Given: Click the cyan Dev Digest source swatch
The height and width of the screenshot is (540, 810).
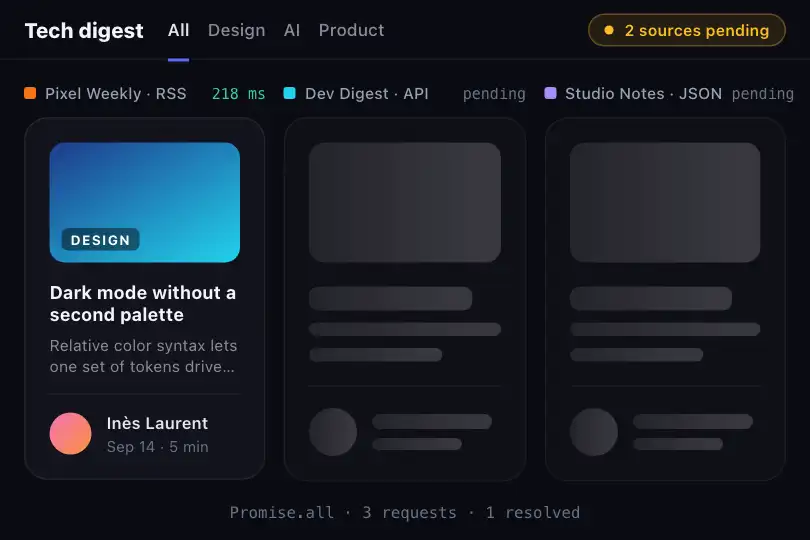Looking at the screenshot, I should (x=290, y=93).
